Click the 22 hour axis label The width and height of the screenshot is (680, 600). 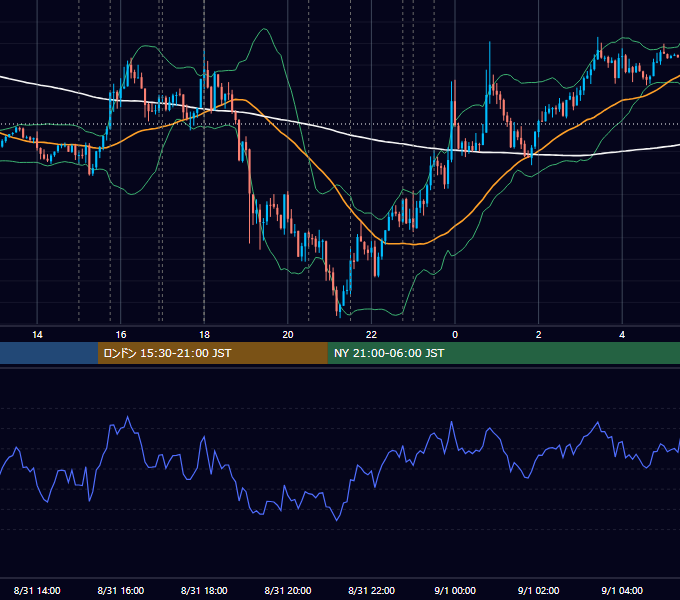(371, 335)
